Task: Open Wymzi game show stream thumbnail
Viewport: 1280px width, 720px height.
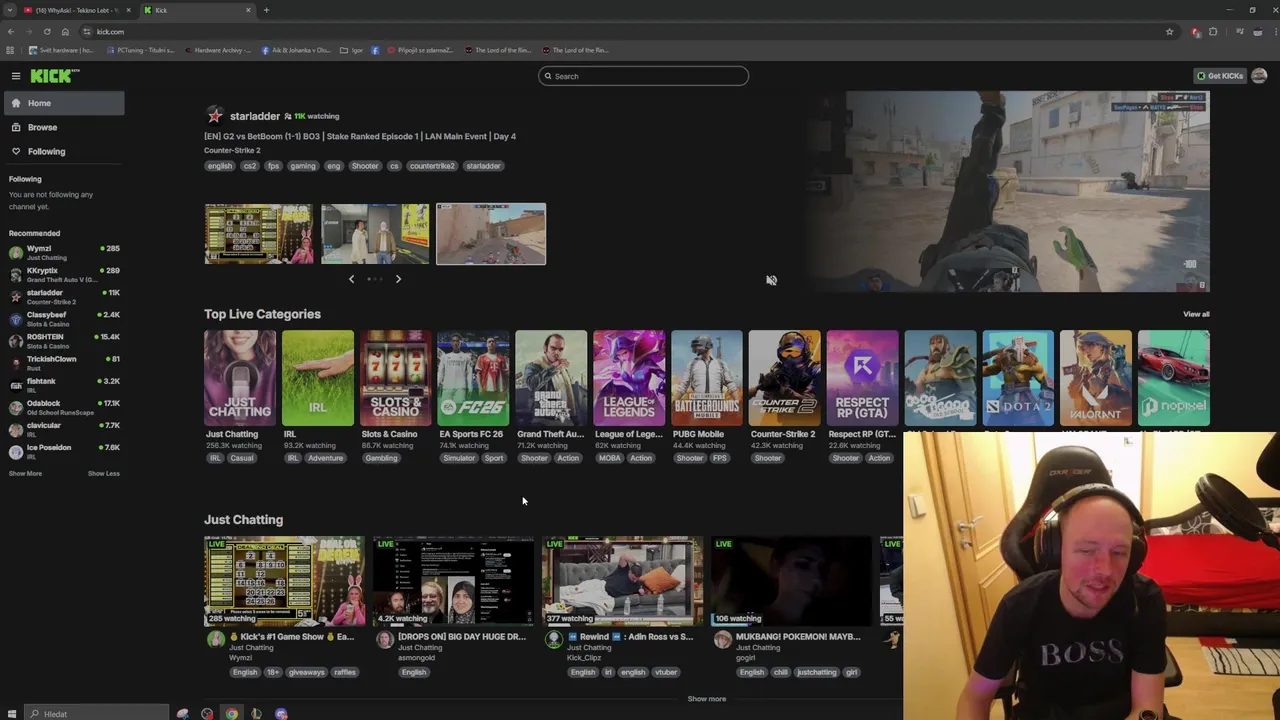Action: pos(284,581)
